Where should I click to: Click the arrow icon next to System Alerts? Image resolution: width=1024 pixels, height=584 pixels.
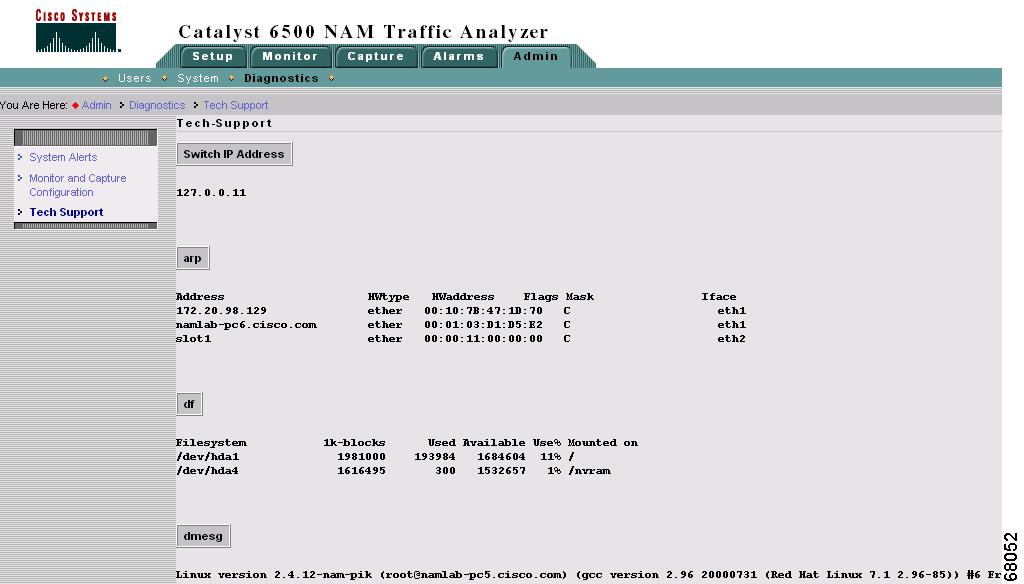pos(20,157)
